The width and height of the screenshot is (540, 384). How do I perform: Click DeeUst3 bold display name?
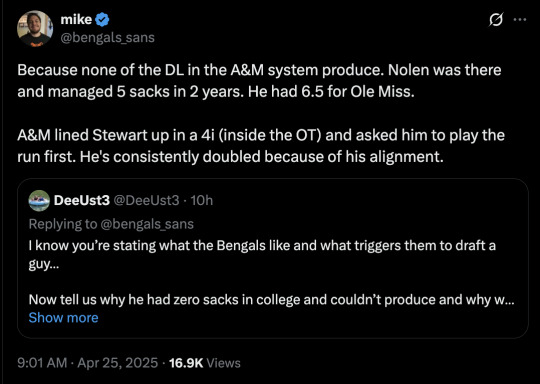point(82,200)
